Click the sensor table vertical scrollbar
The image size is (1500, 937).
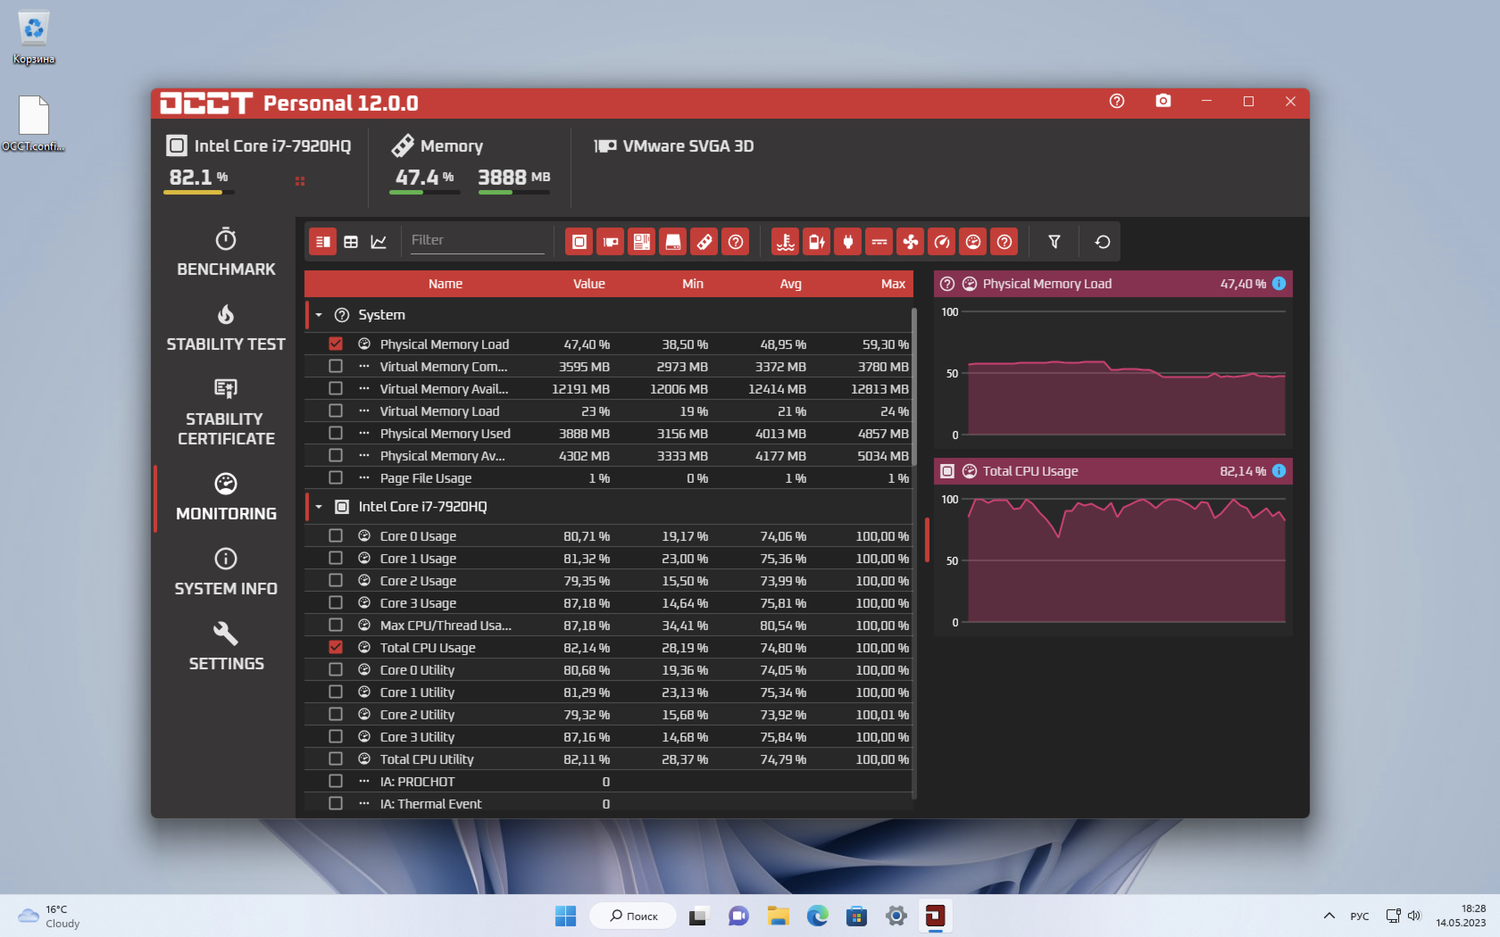914,387
